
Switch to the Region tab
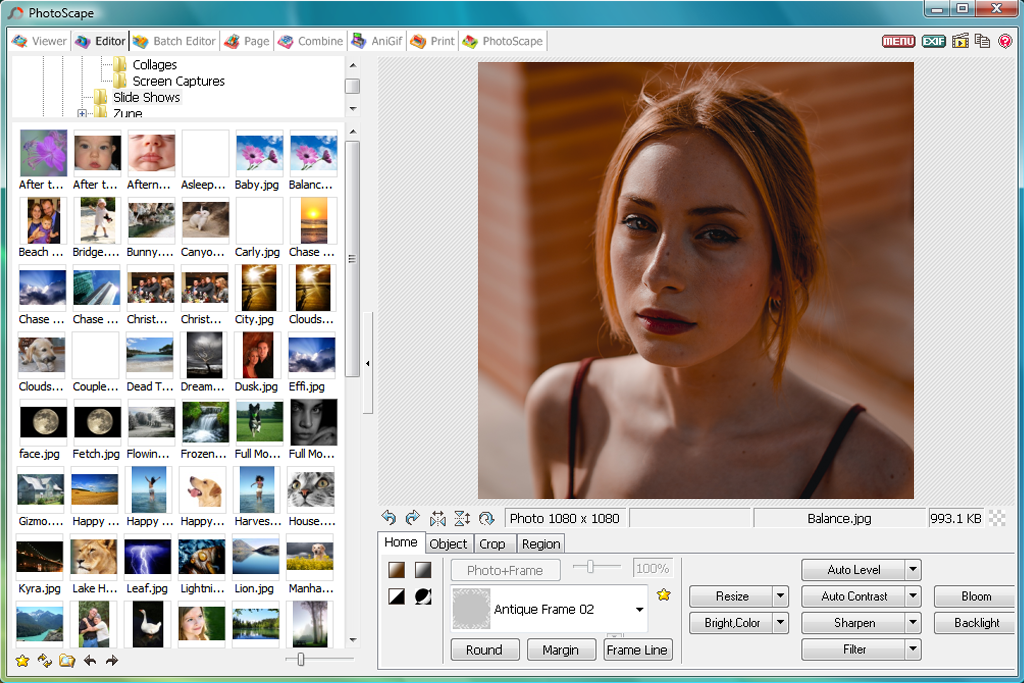point(541,544)
